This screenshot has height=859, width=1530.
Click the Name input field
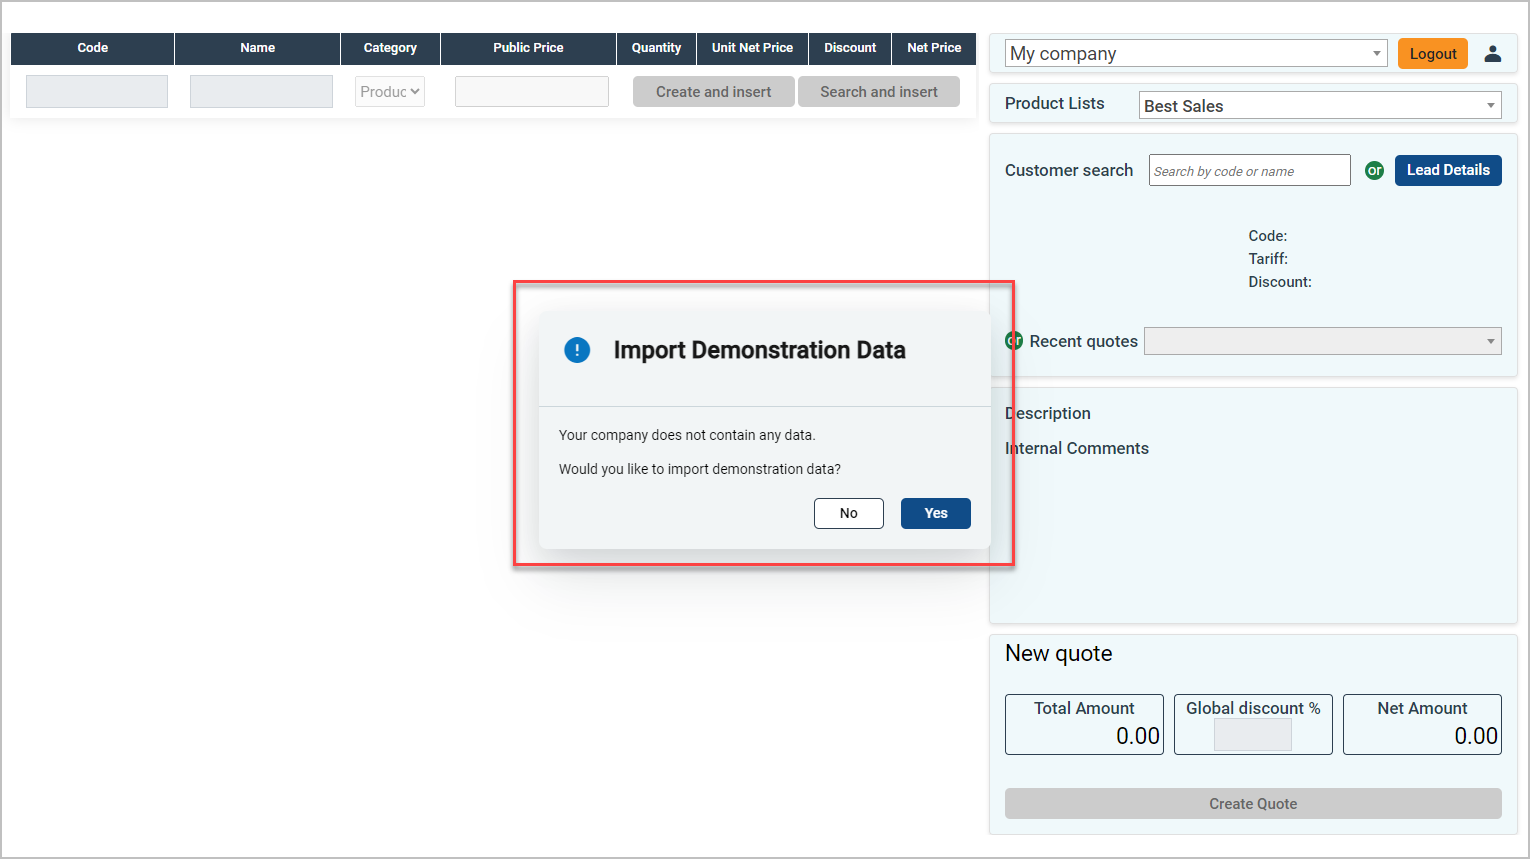tap(261, 92)
